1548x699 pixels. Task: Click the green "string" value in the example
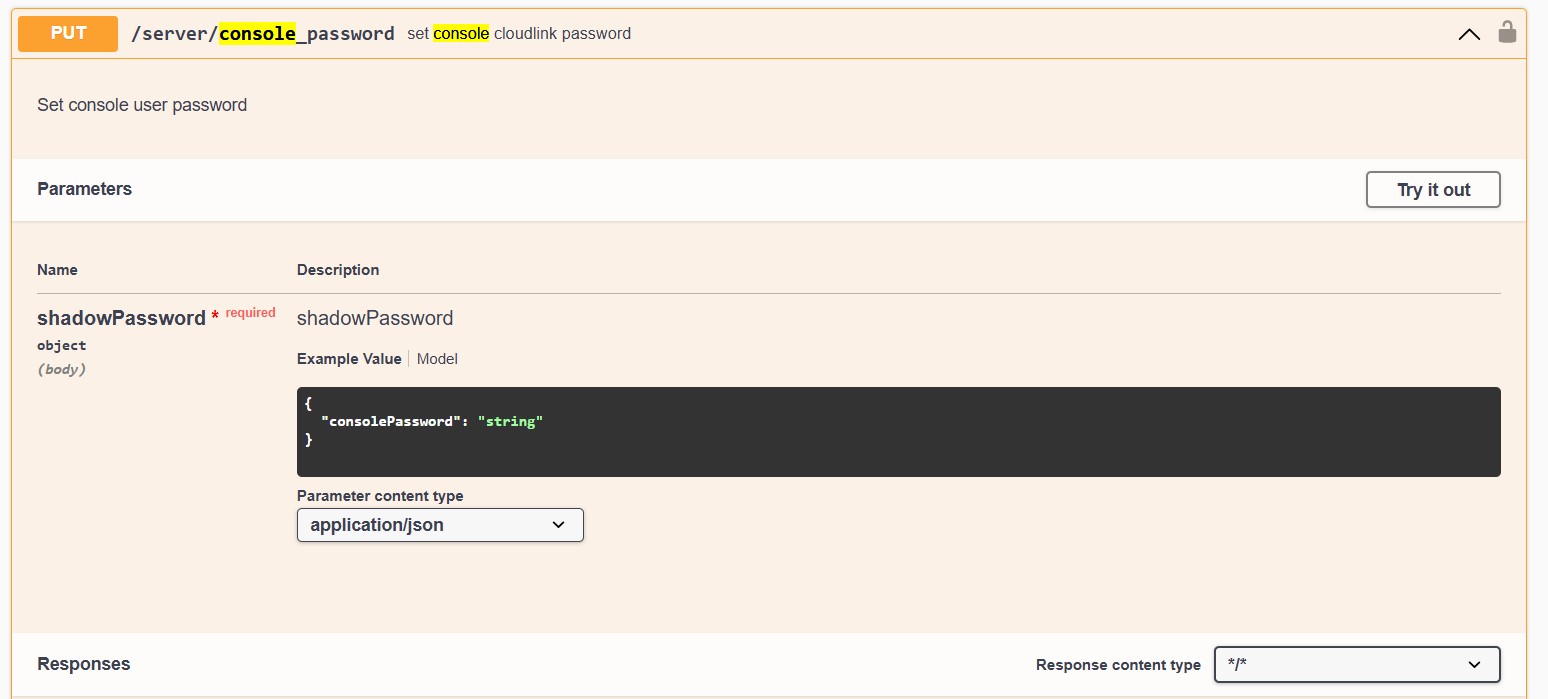[x=510, y=422]
